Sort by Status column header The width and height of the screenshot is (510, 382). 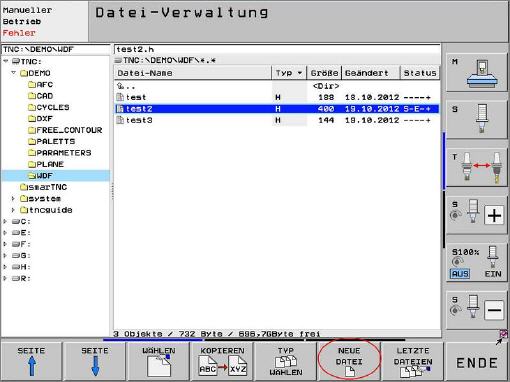pos(420,73)
